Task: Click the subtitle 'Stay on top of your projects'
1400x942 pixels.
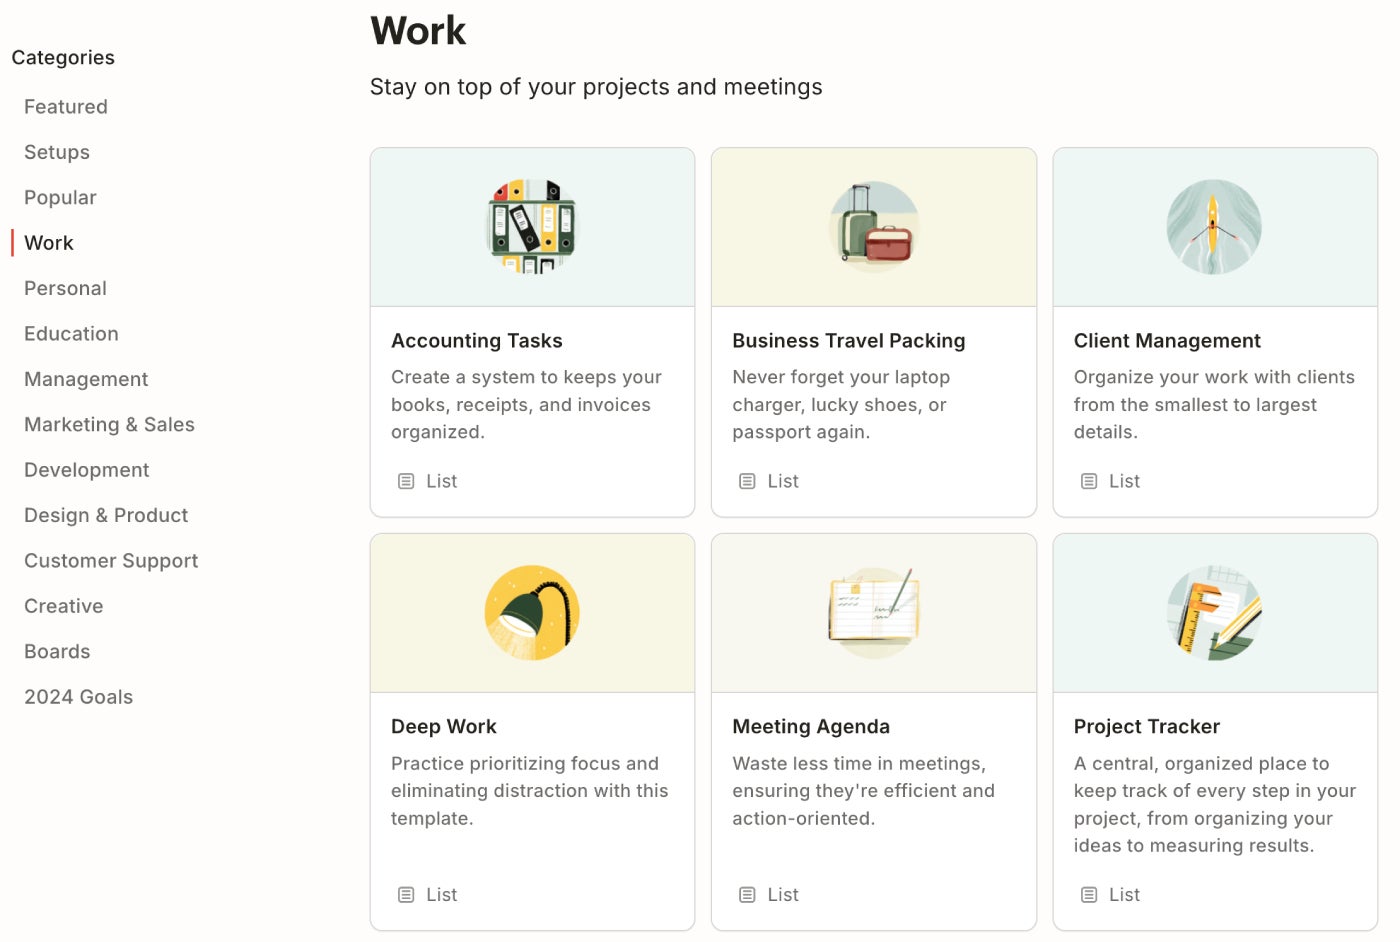Action: click(596, 87)
